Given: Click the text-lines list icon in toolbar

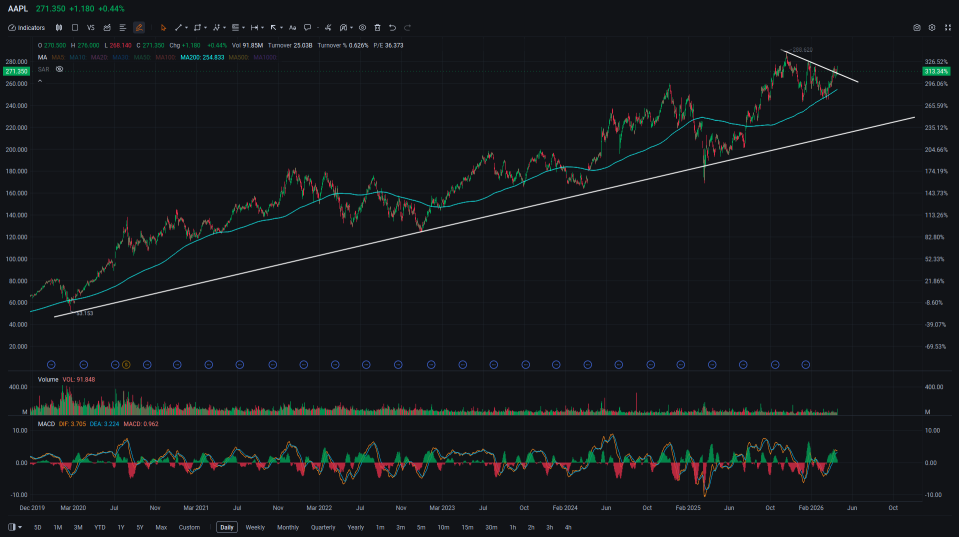Looking at the screenshot, I should point(122,28).
